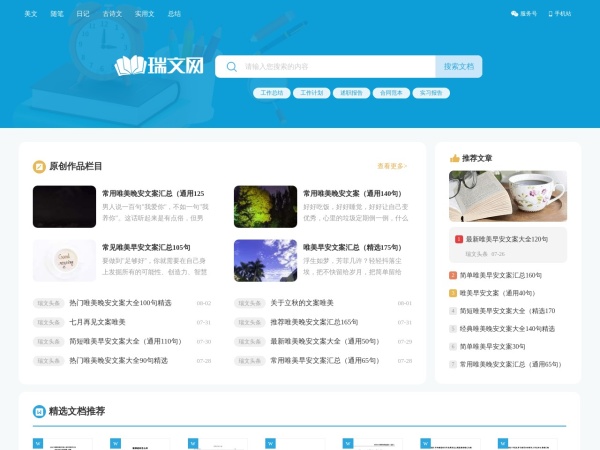This screenshot has height=450, width=600.
Task: Open 简单唯美早安文案30句
Action: (492, 347)
